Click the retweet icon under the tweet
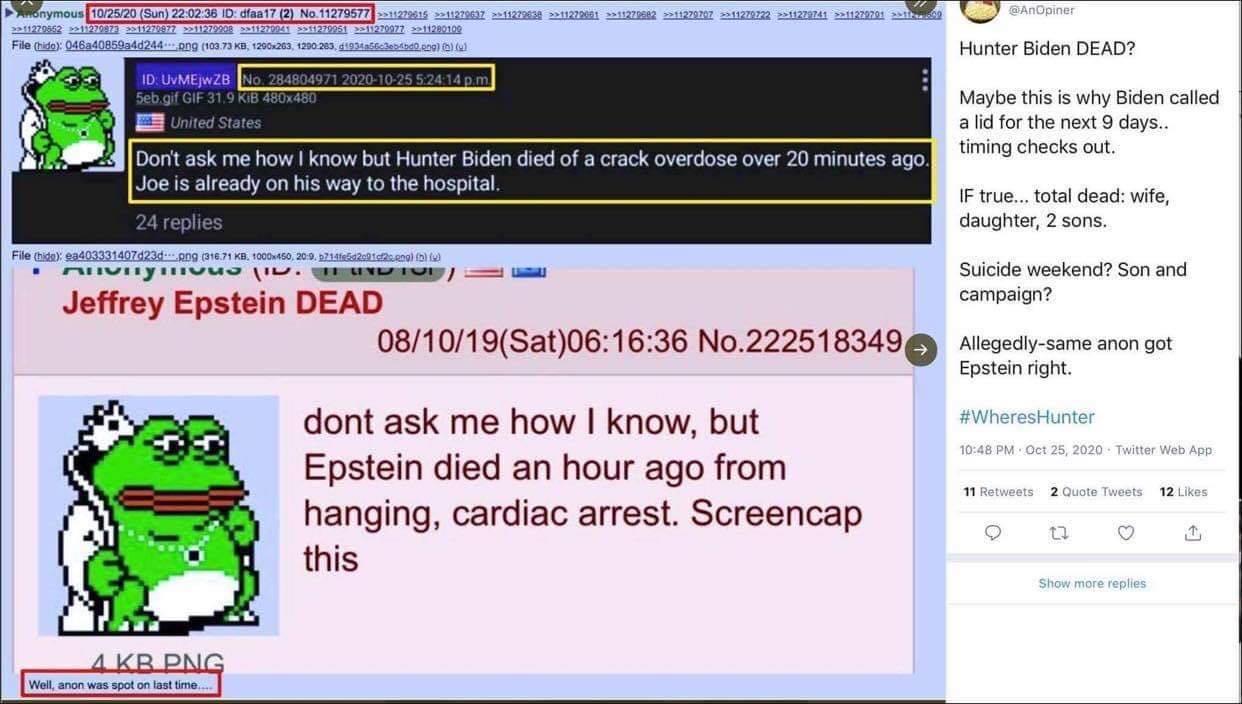The image size is (1242, 704). tap(1059, 533)
